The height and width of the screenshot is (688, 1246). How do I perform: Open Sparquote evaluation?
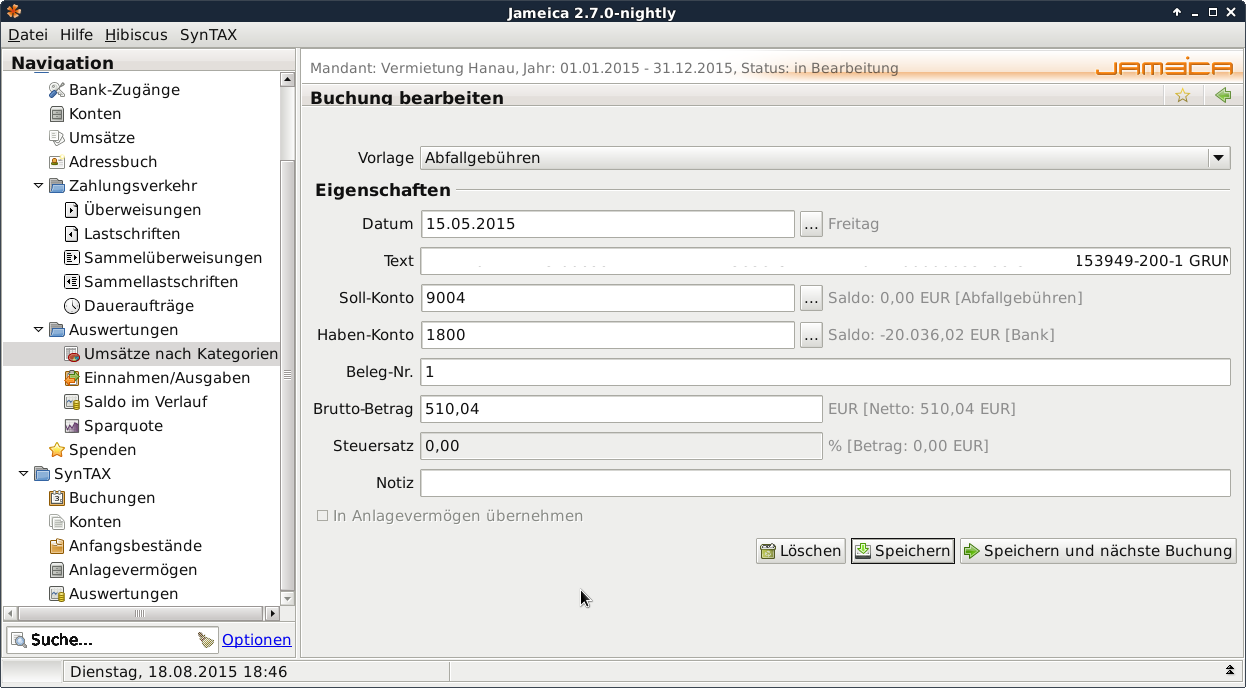(122, 426)
